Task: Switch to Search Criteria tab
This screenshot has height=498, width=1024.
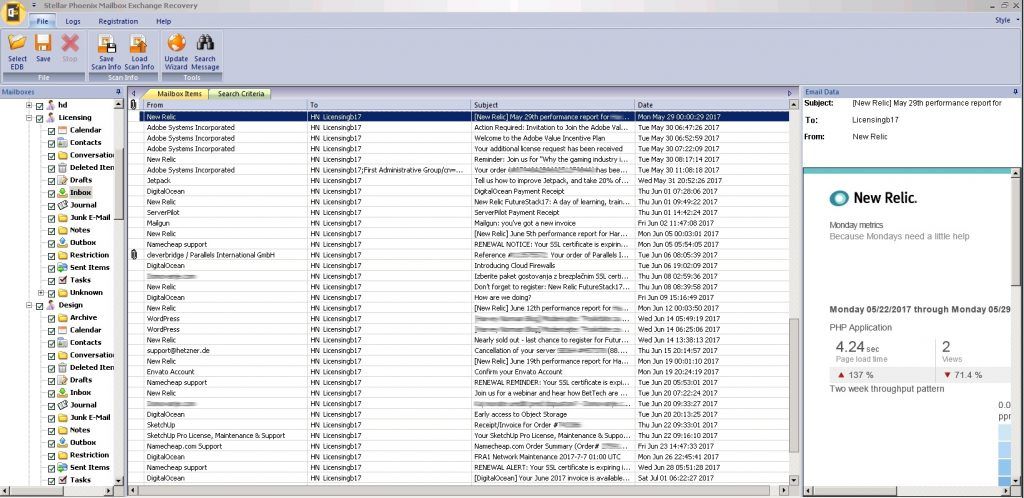Action: point(241,93)
